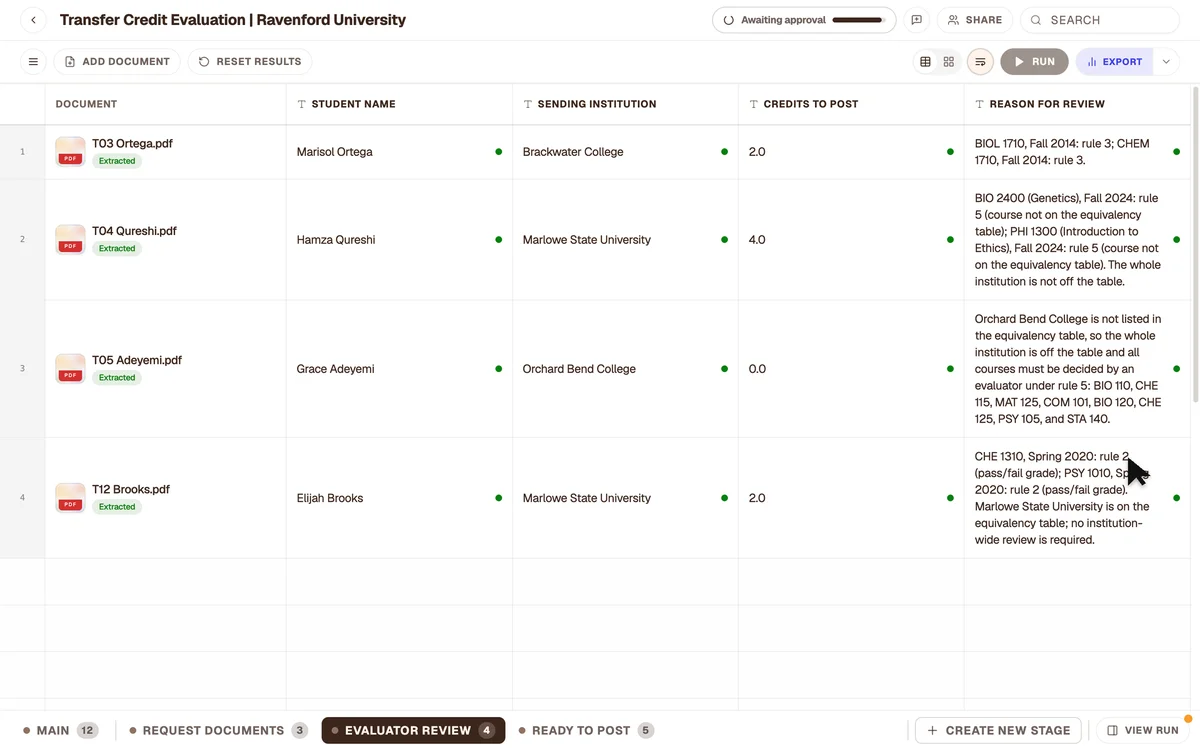Open the hamburger menu left of Add Document
The height and width of the screenshot is (750, 1200).
pos(33,62)
